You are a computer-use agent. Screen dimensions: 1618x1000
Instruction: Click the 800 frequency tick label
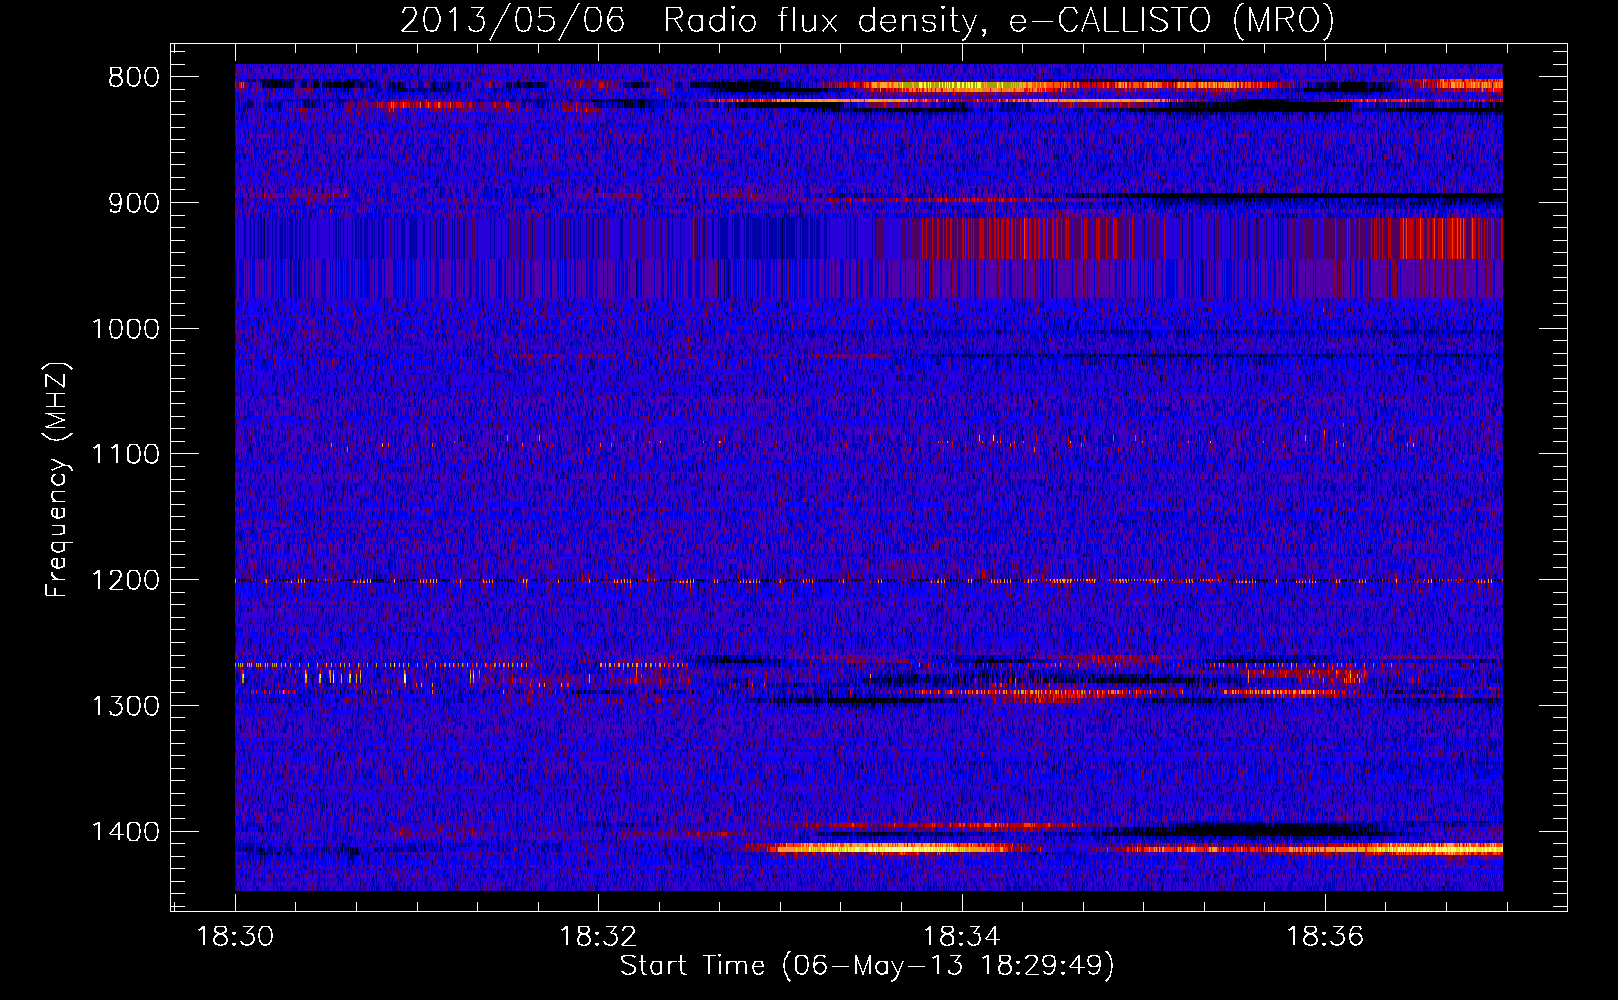[x=133, y=78]
